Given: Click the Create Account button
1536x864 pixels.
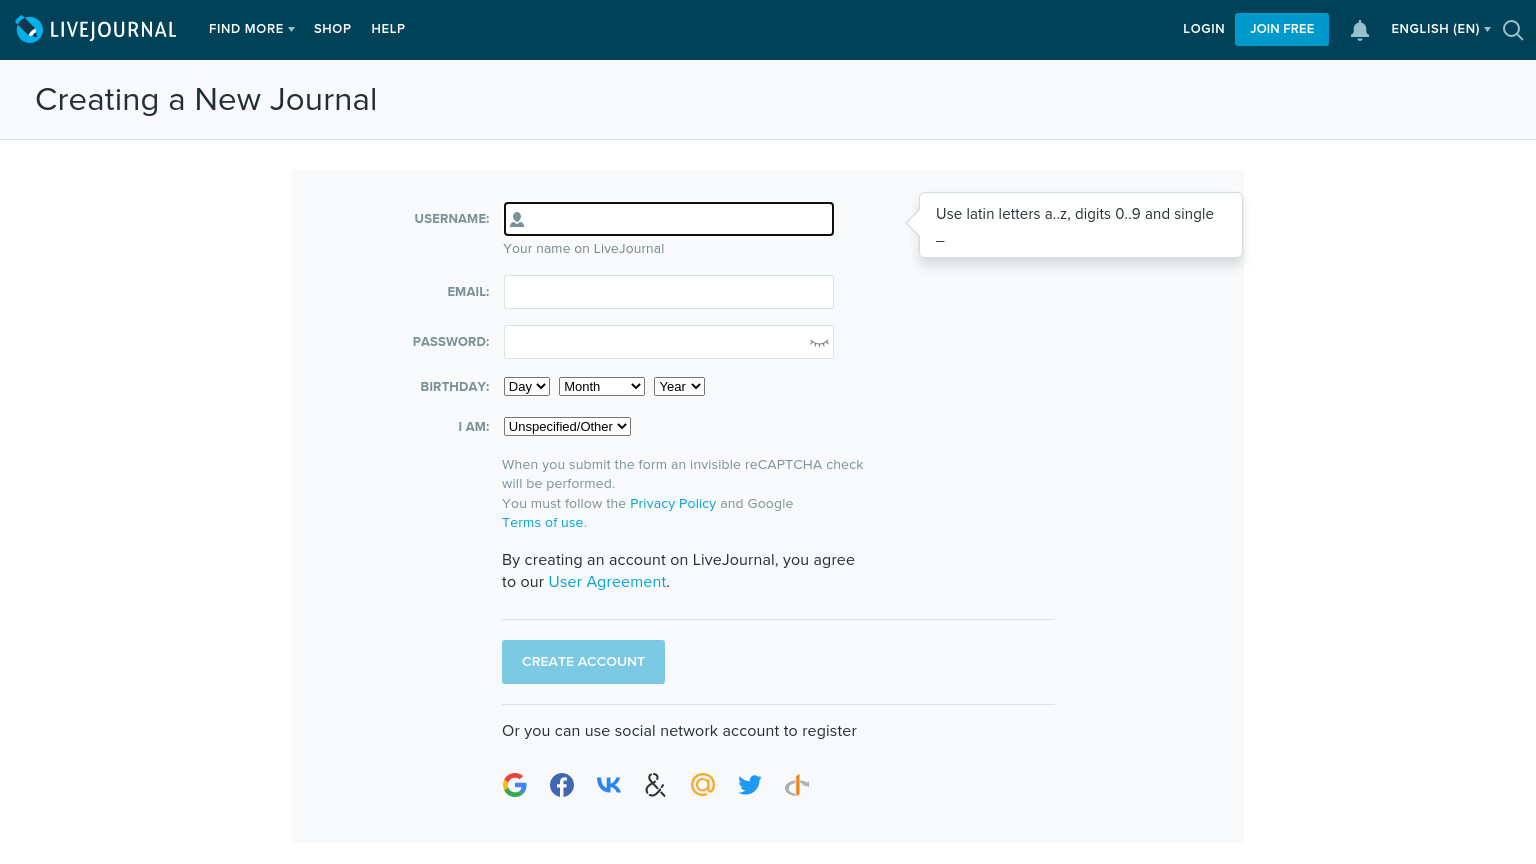Looking at the screenshot, I should (583, 662).
